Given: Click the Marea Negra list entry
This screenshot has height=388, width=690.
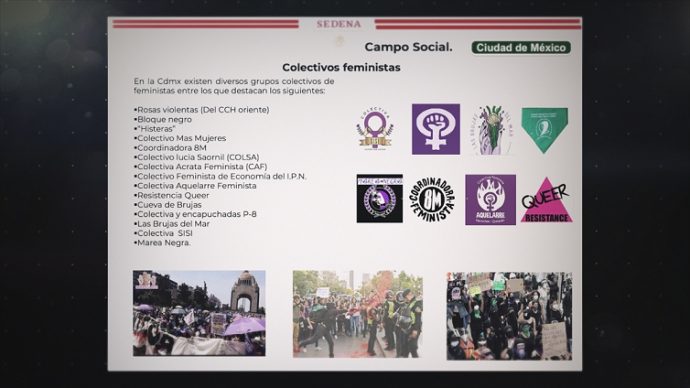Looking at the screenshot, I should pos(162,243).
